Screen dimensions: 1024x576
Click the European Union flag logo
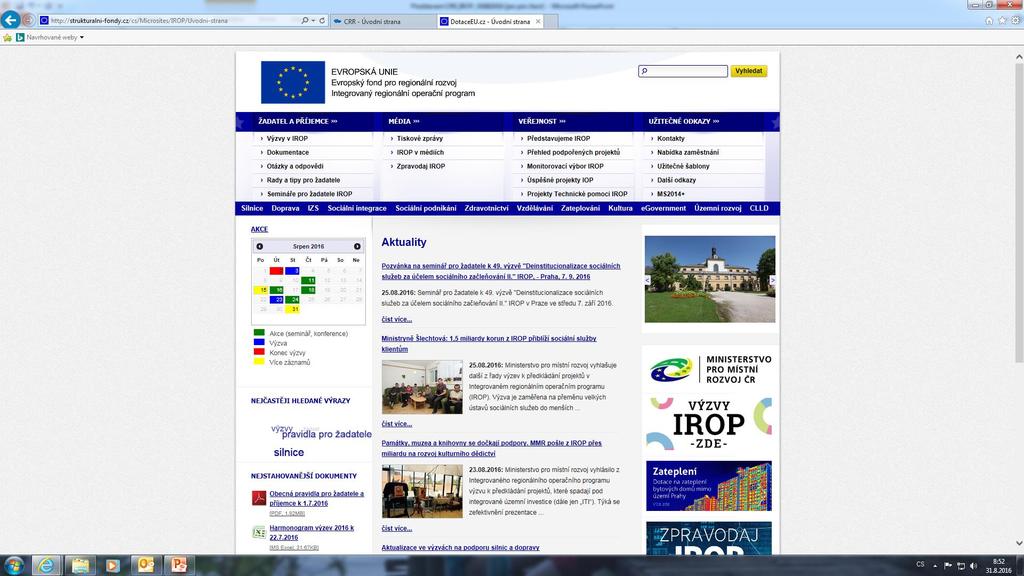coord(293,82)
